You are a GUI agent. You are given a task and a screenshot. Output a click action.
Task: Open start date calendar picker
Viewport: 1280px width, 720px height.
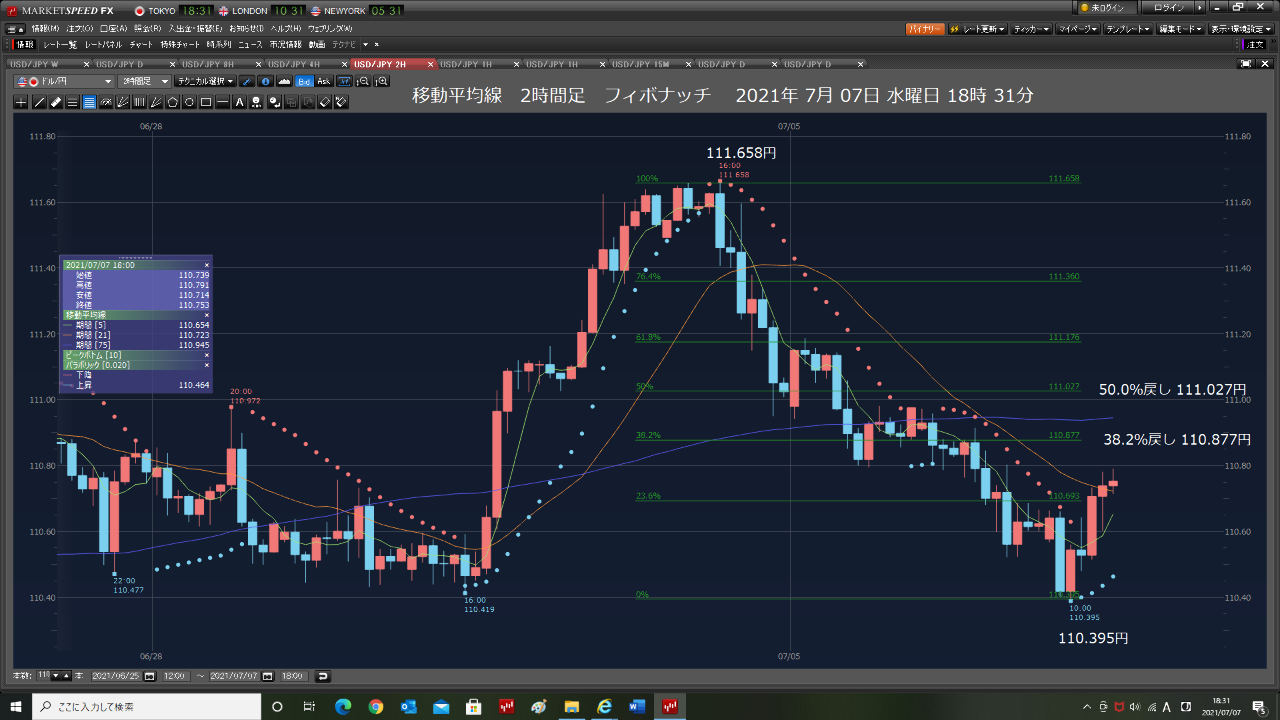tap(150, 676)
